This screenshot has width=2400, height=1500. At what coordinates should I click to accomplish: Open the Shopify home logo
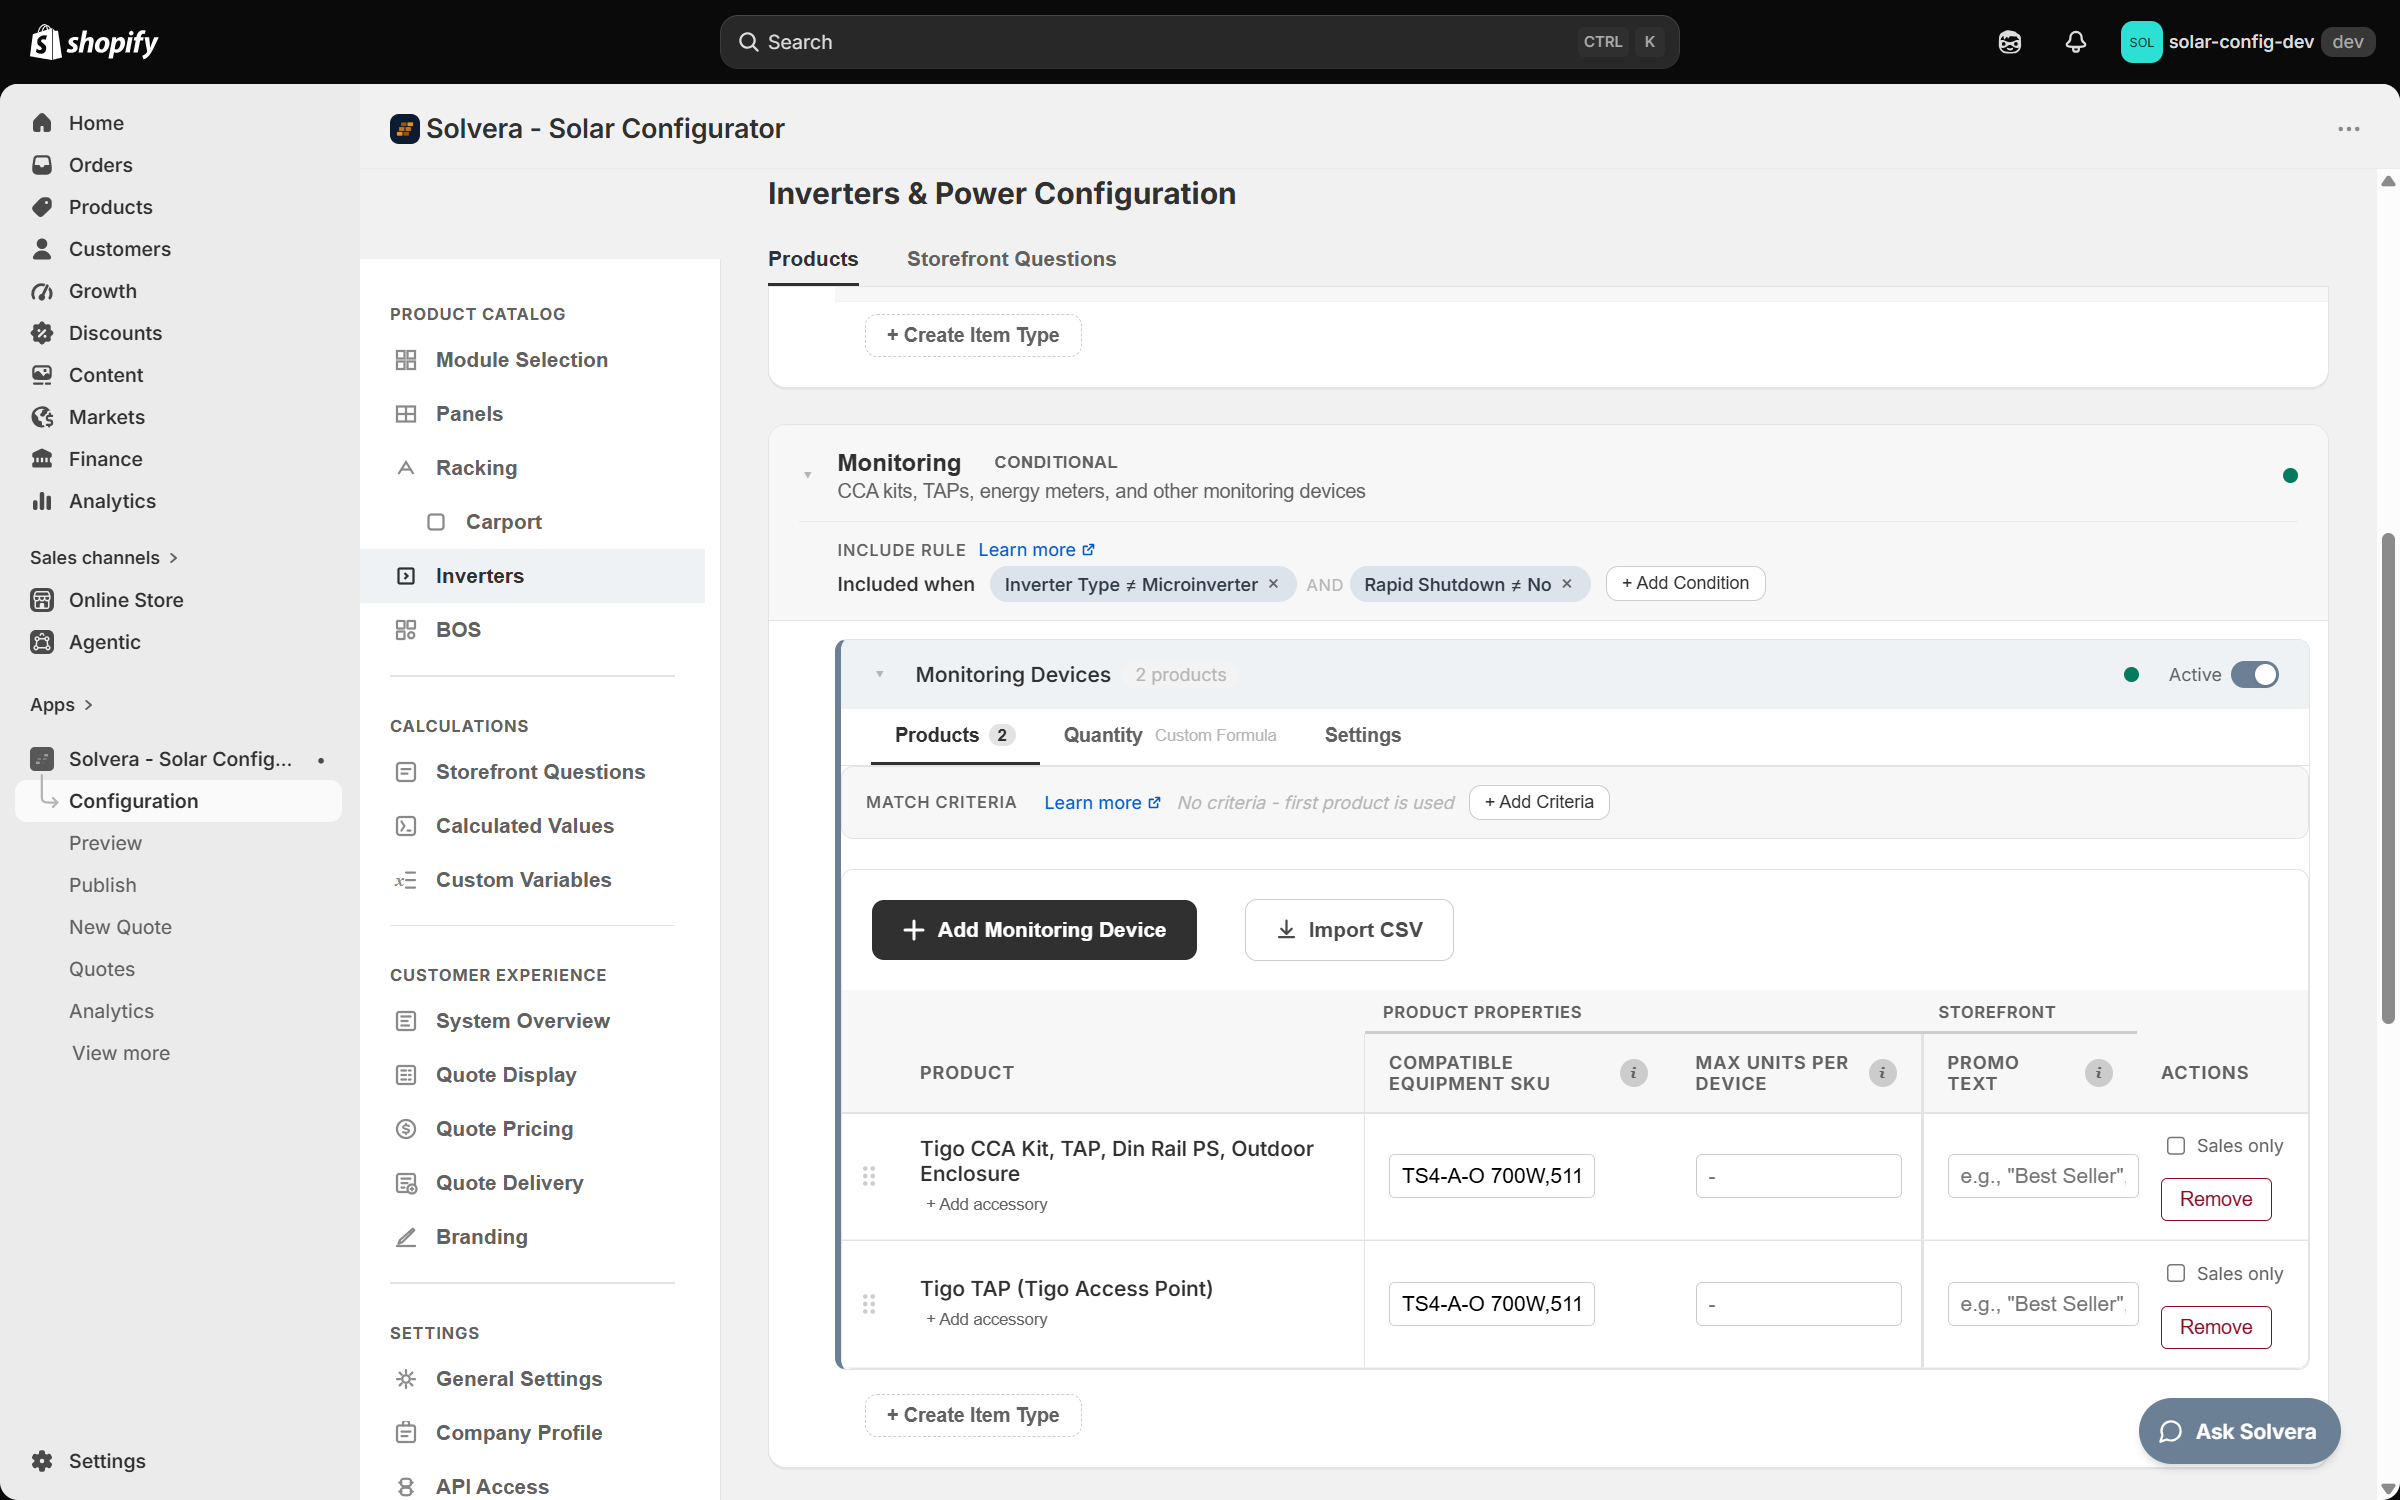pyautogui.click(x=94, y=42)
